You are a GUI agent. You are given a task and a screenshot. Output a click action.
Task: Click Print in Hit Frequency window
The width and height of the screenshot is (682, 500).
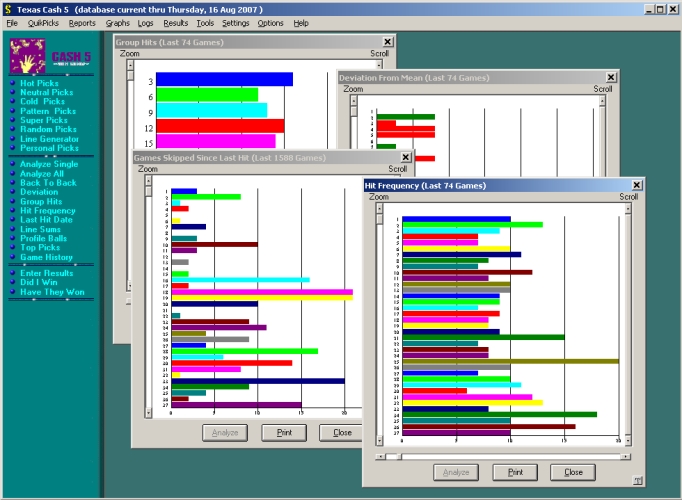coord(515,472)
